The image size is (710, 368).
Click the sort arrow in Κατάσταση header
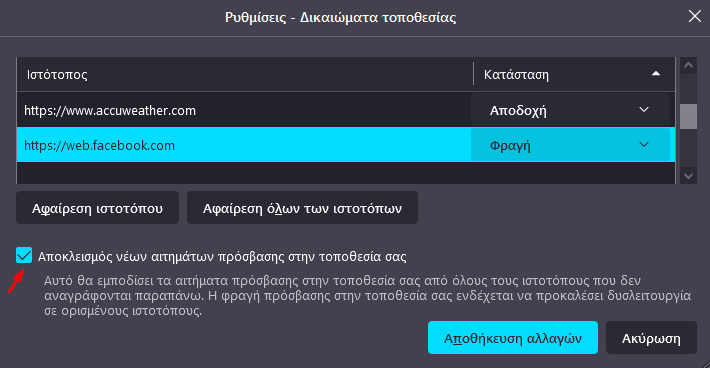click(656, 74)
